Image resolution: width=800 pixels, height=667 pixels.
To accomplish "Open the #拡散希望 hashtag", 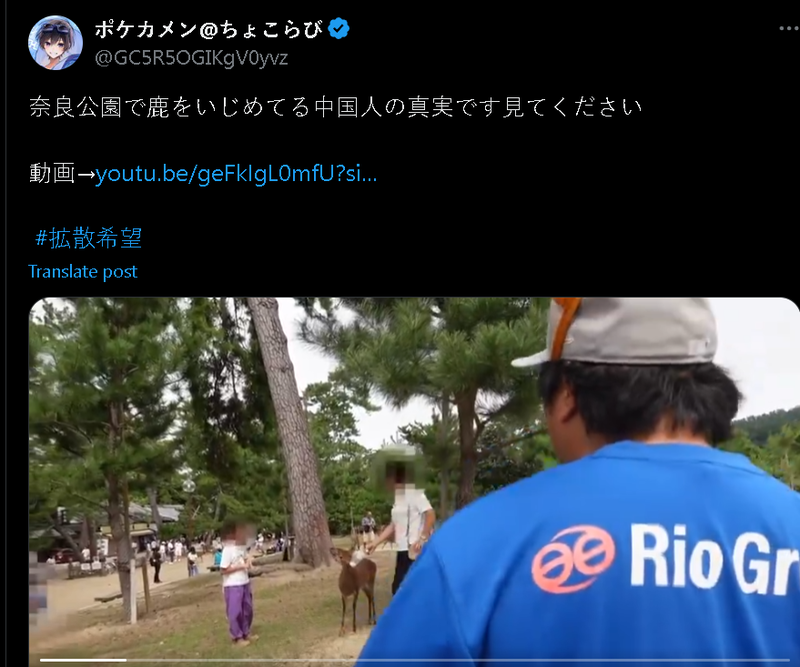I will coord(88,238).
